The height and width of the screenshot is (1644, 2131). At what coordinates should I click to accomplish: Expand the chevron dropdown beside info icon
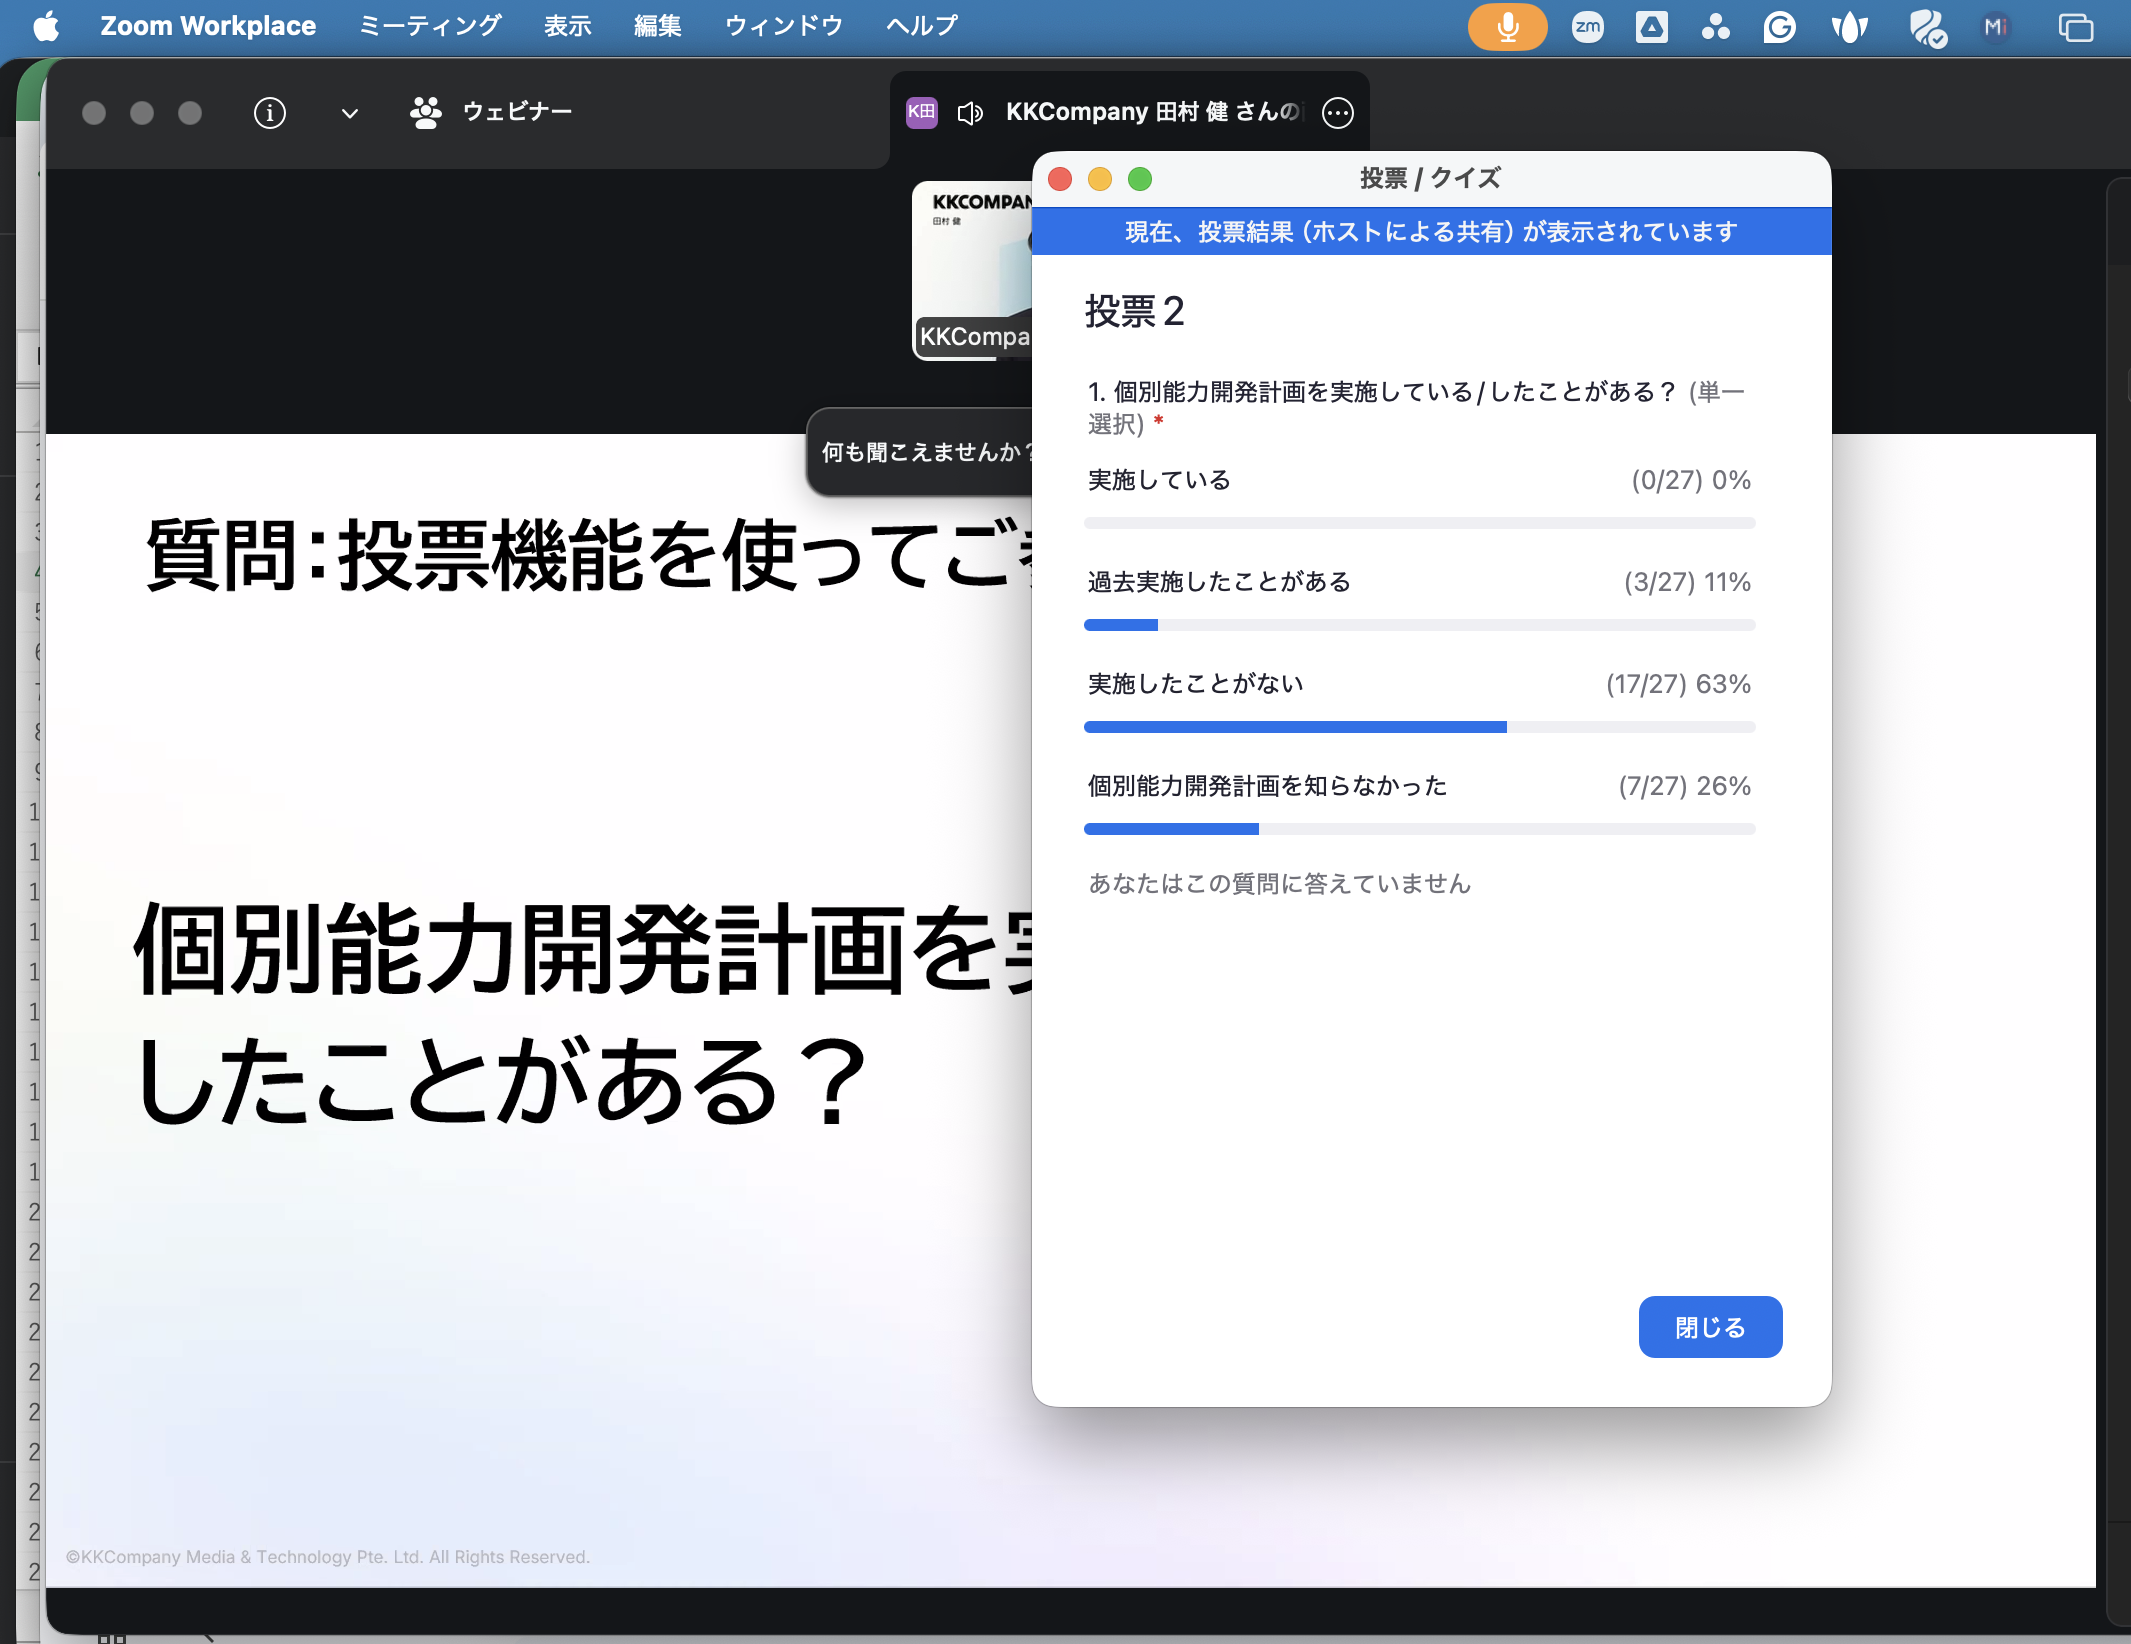349,114
